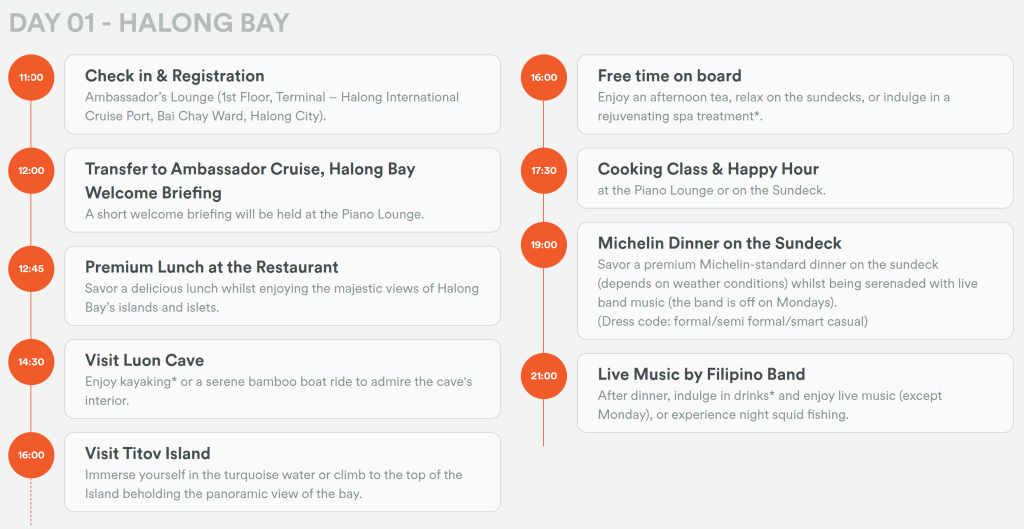Select the 12:00 timeline circle
Viewport: 1024px width, 529px height.
click(31, 171)
